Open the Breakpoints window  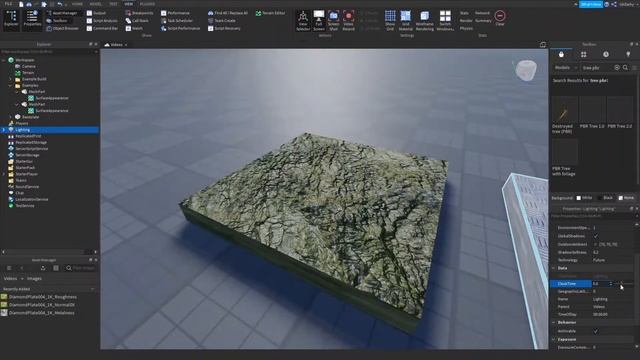[x=139, y=13]
